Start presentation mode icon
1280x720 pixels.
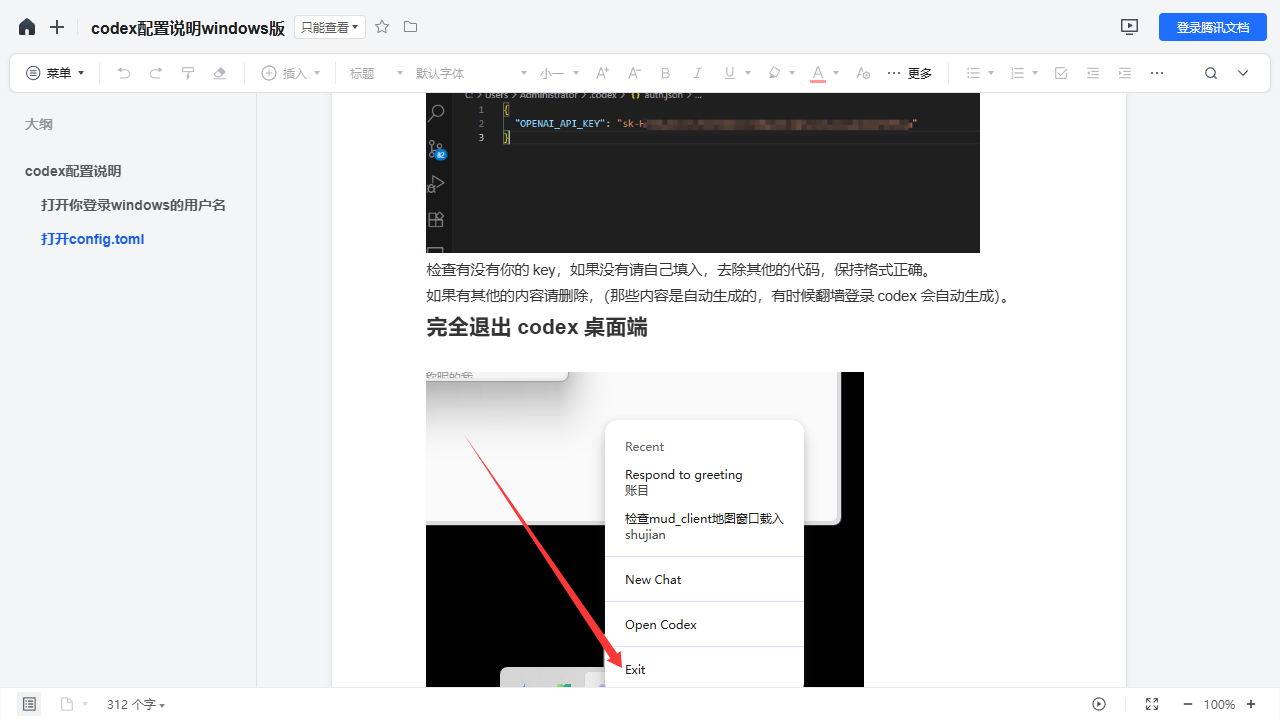point(1129,27)
